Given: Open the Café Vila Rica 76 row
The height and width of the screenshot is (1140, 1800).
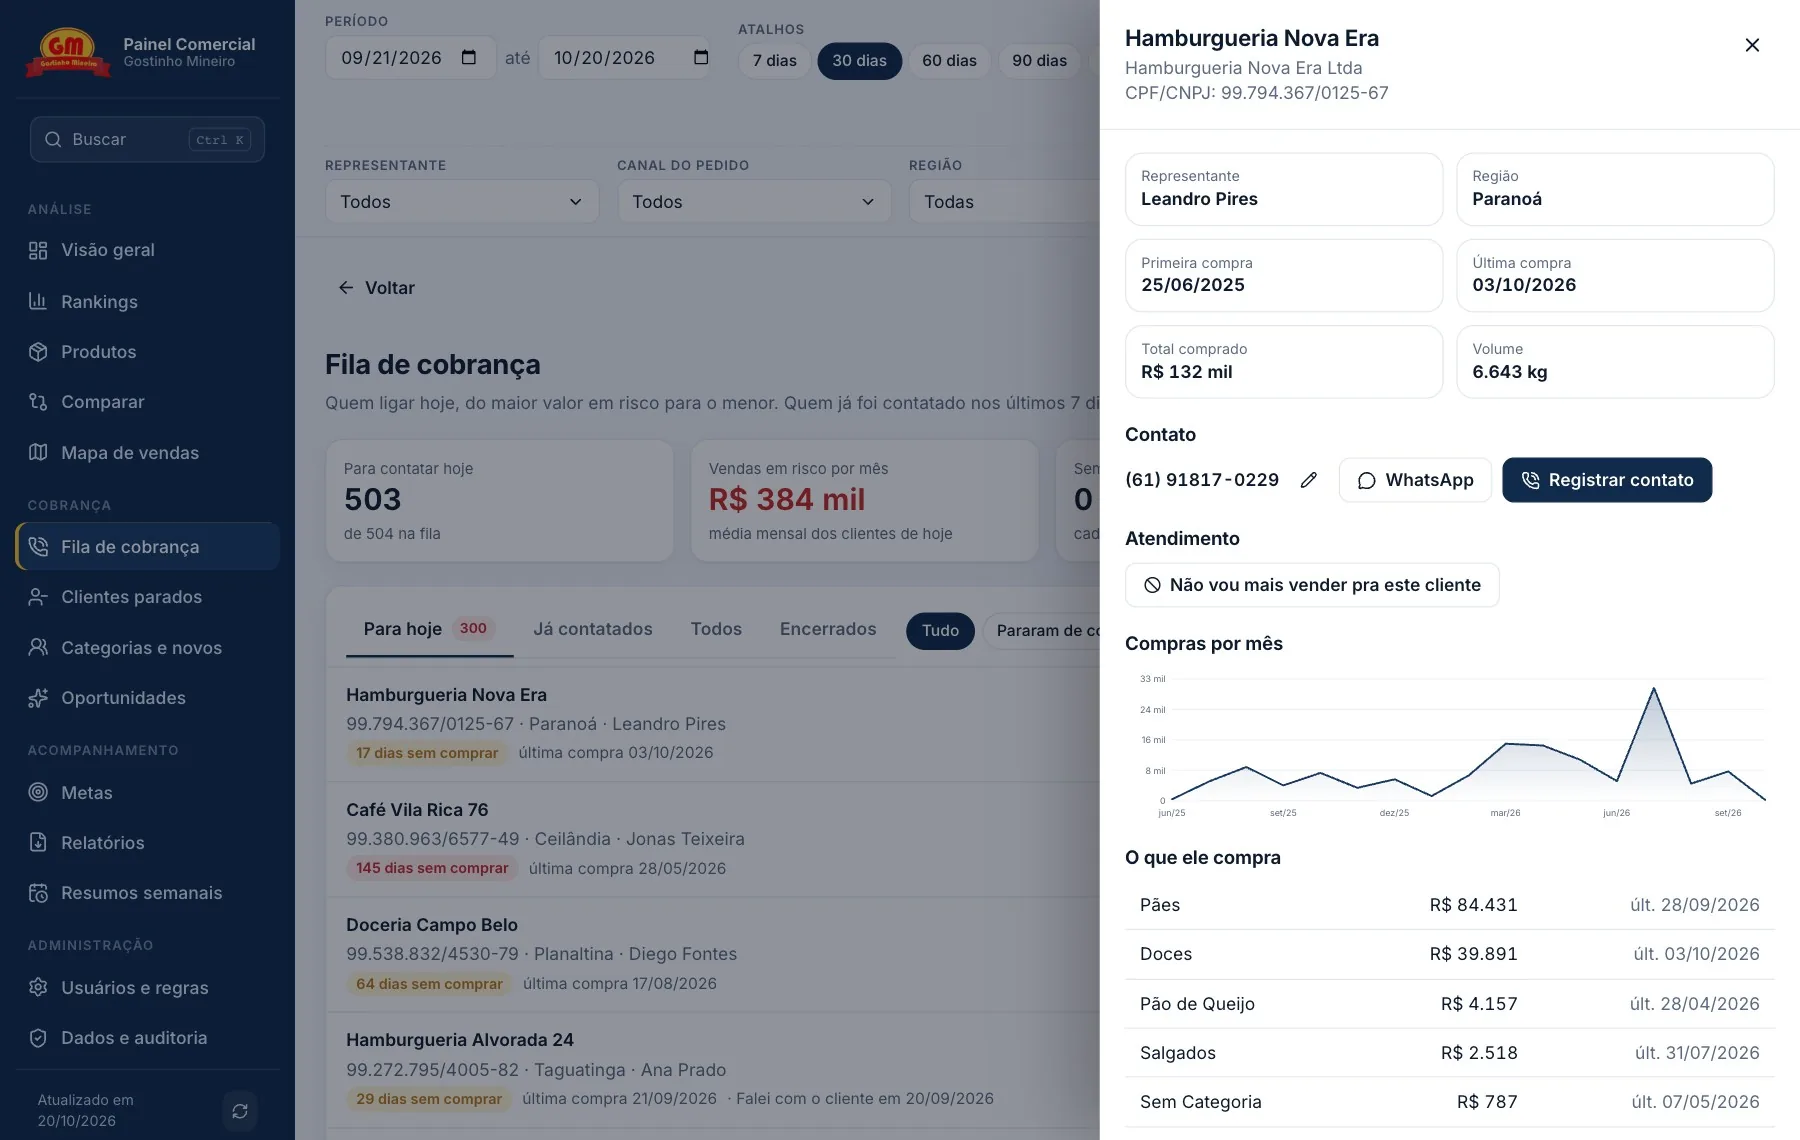Looking at the screenshot, I should (x=713, y=839).
